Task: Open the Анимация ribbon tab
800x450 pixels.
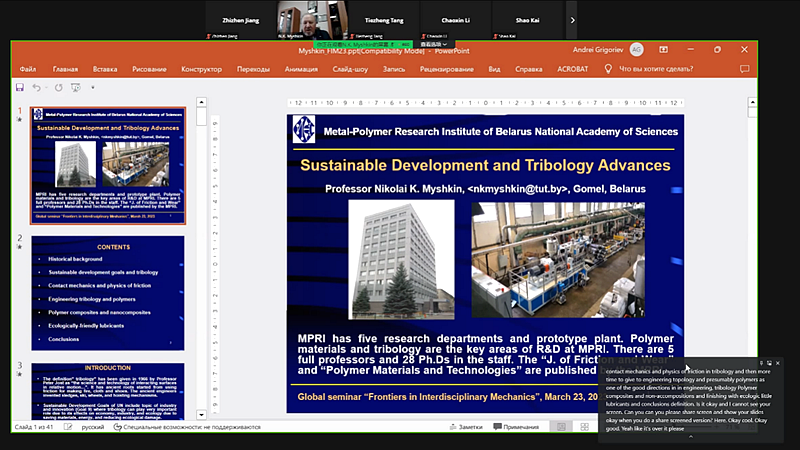Action: pyautogui.click(x=301, y=69)
